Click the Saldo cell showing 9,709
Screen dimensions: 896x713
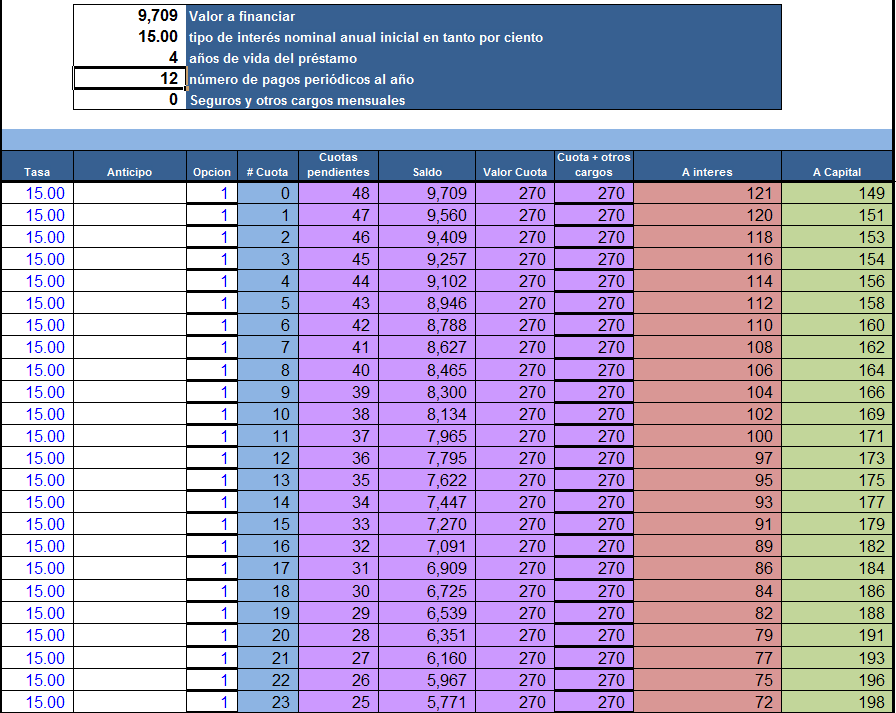(x=427, y=193)
